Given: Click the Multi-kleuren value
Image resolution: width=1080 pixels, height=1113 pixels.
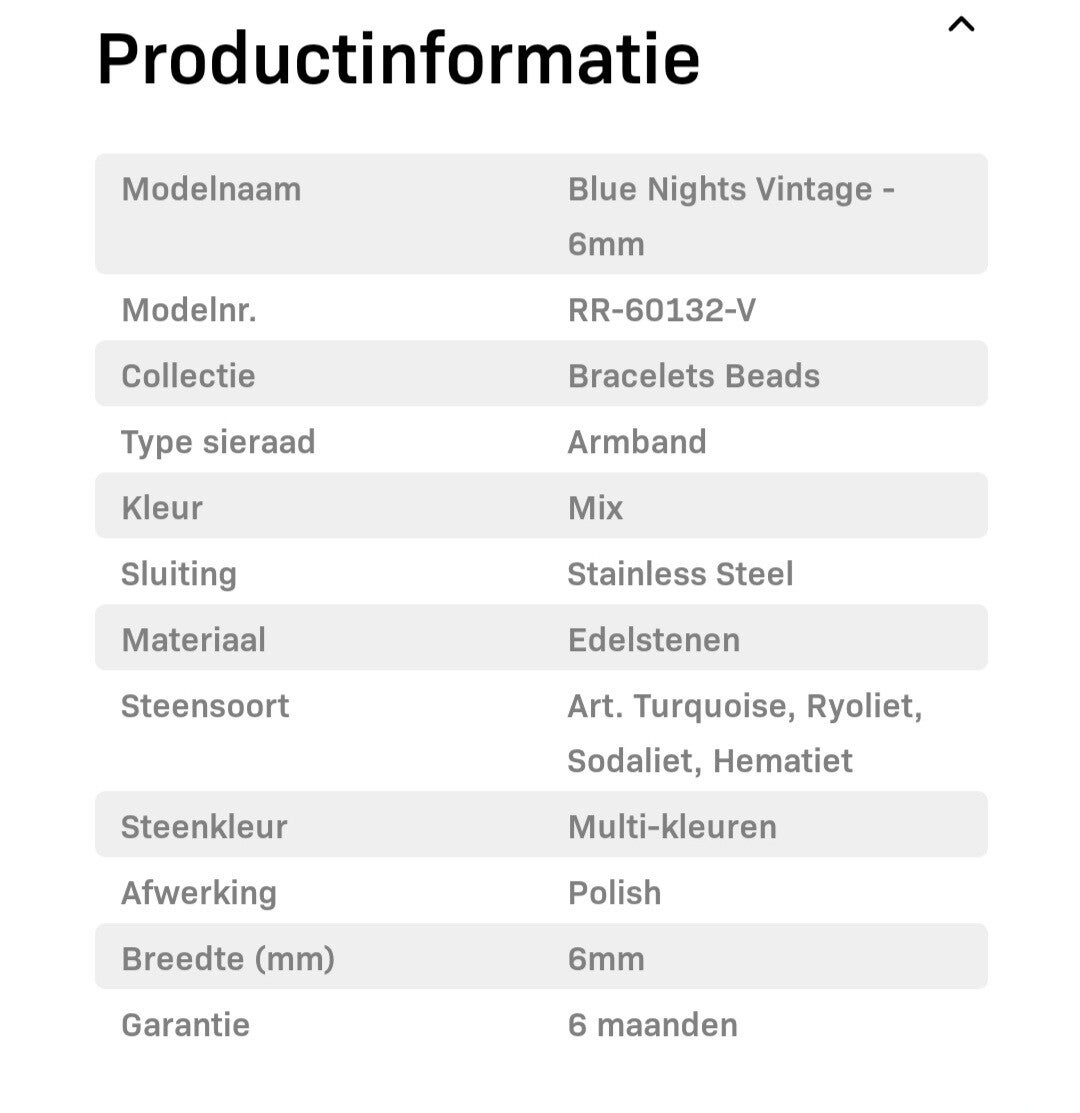Looking at the screenshot, I should (x=672, y=827).
